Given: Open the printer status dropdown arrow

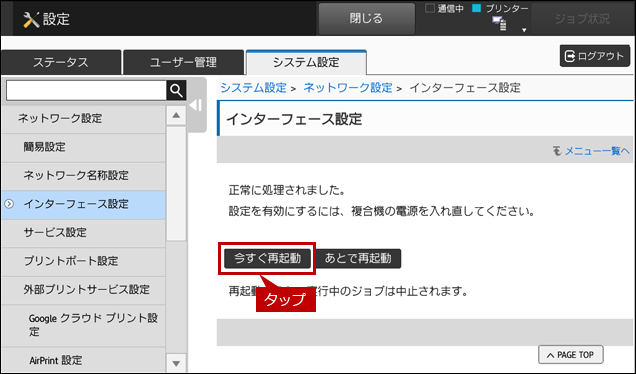Looking at the screenshot, I should point(524,30).
